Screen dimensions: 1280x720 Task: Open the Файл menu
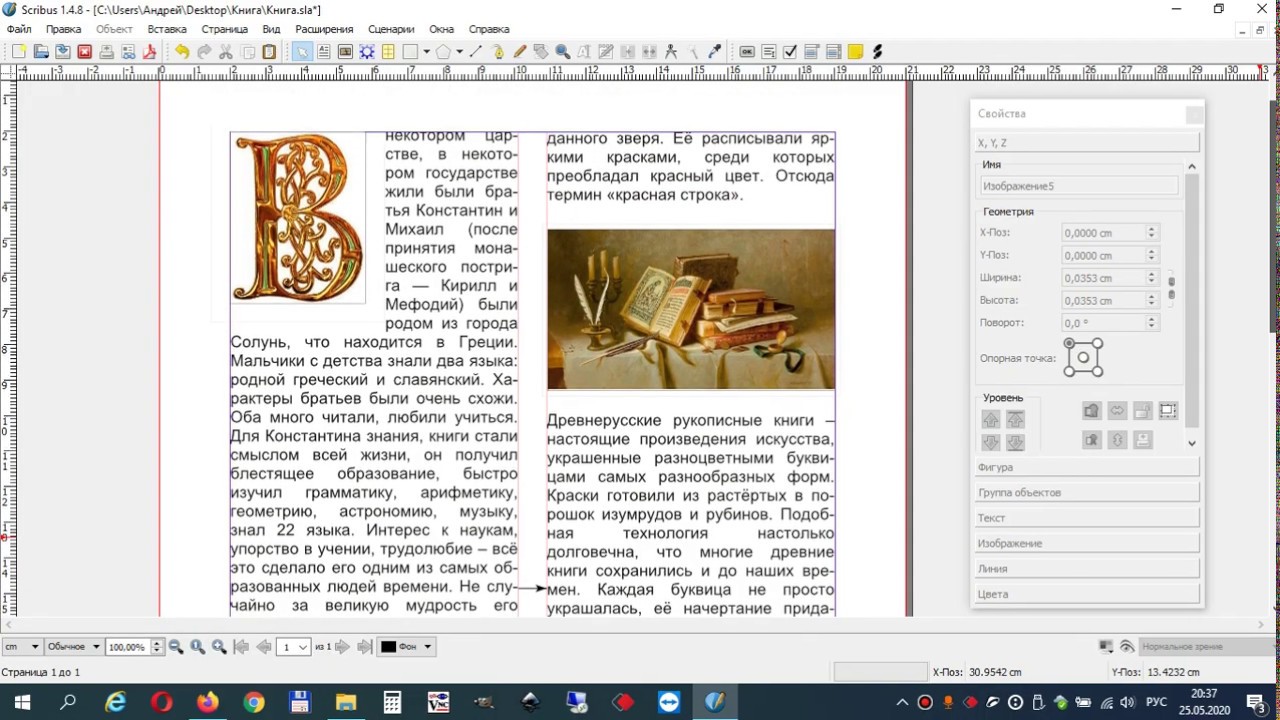[18, 29]
